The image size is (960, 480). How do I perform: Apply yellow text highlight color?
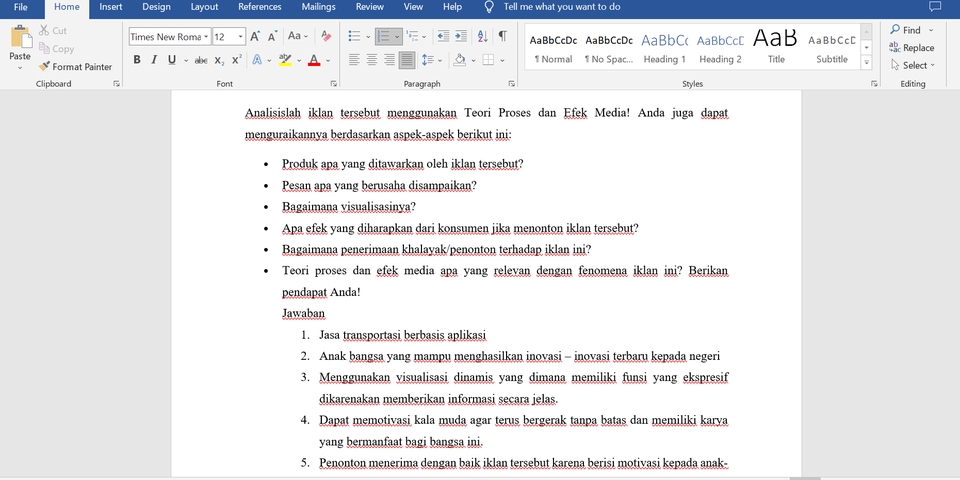(x=285, y=60)
